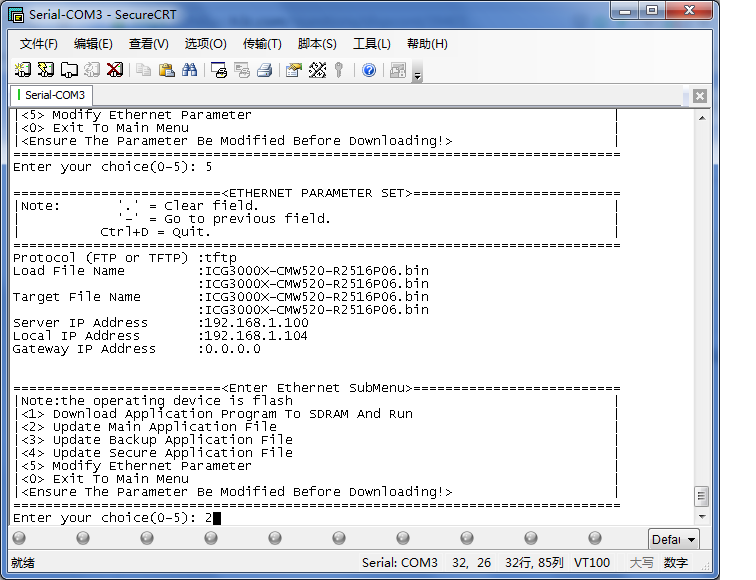Click Gateway IP Address 0.0.0.0 line
This screenshot has height=580, width=756.
[x=136, y=349]
